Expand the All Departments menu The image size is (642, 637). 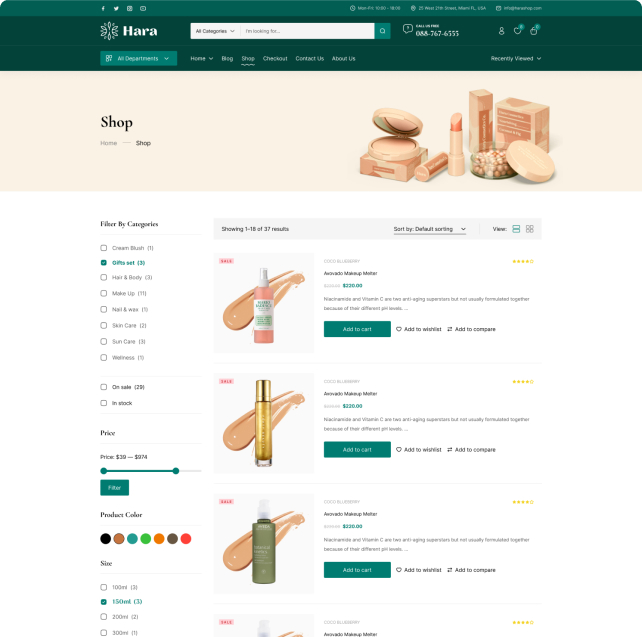[x=138, y=59]
